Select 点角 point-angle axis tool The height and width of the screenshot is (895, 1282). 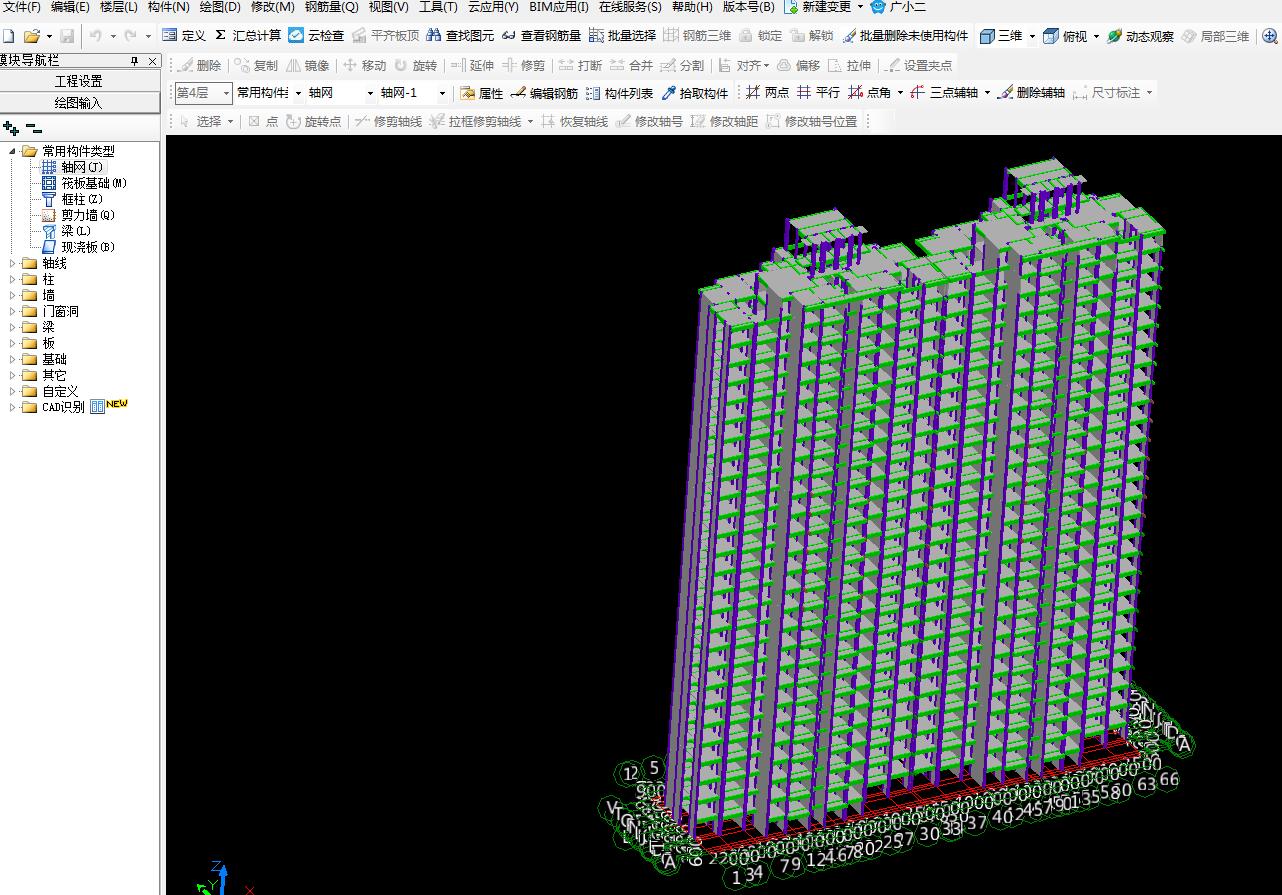click(869, 93)
